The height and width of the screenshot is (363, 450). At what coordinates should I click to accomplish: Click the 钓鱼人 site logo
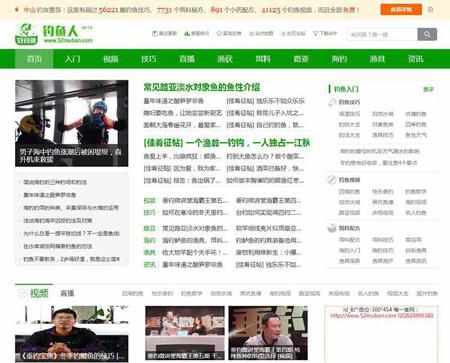click(x=54, y=34)
